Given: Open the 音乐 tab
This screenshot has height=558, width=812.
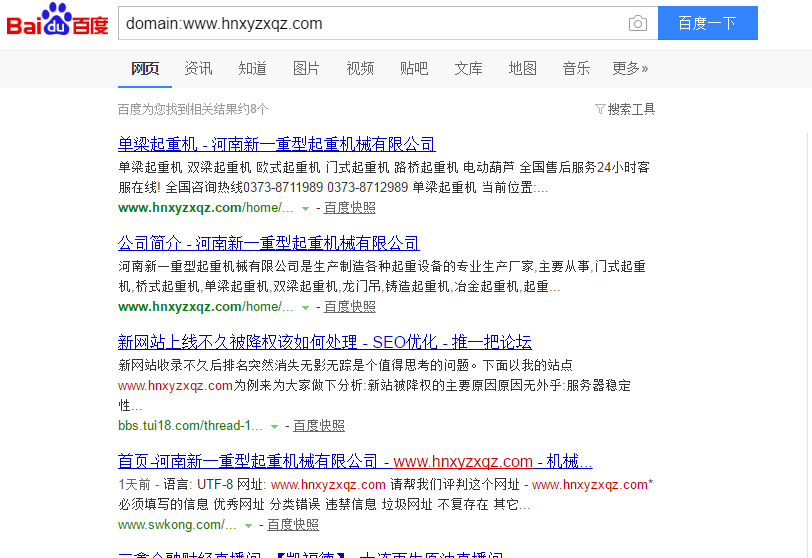Looking at the screenshot, I should click(576, 68).
